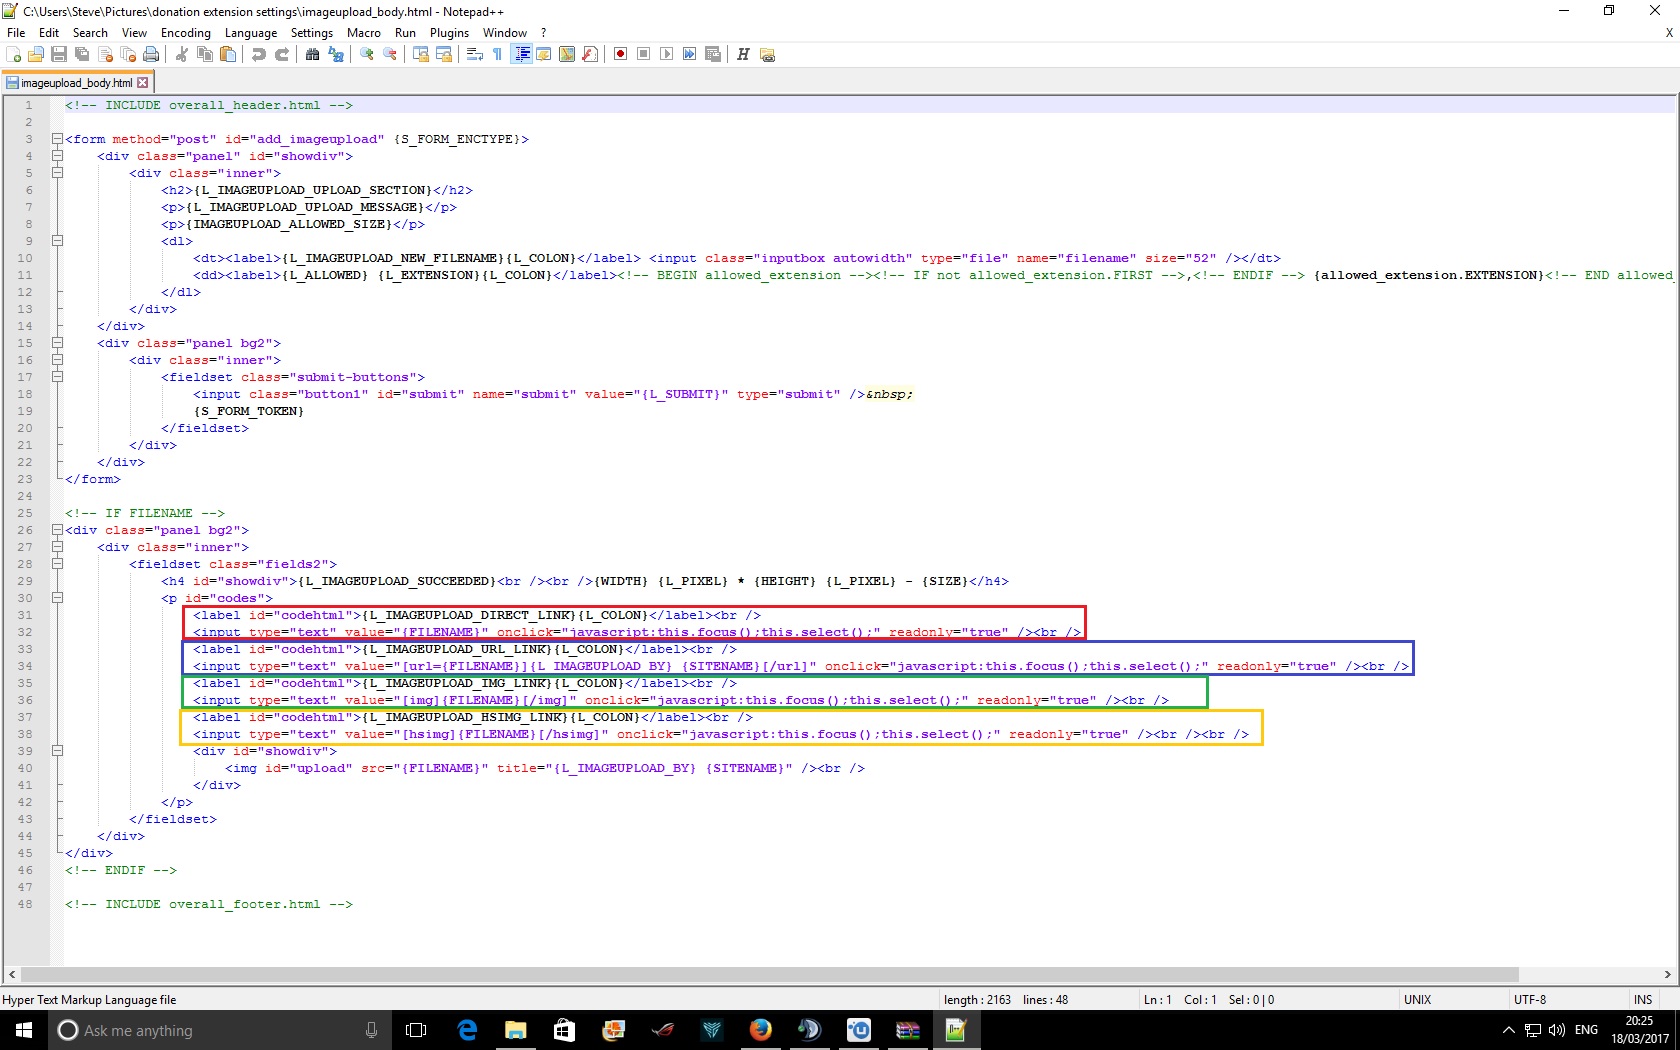The width and height of the screenshot is (1680, 1050).
Task: Click the Save file toolbar icon
Action: 59,54
